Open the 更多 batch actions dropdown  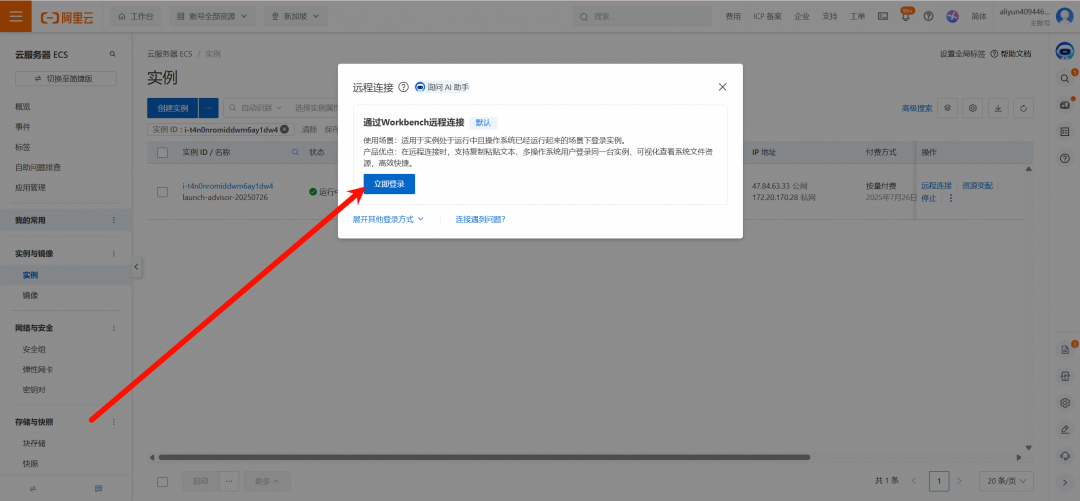pos(267,481)
